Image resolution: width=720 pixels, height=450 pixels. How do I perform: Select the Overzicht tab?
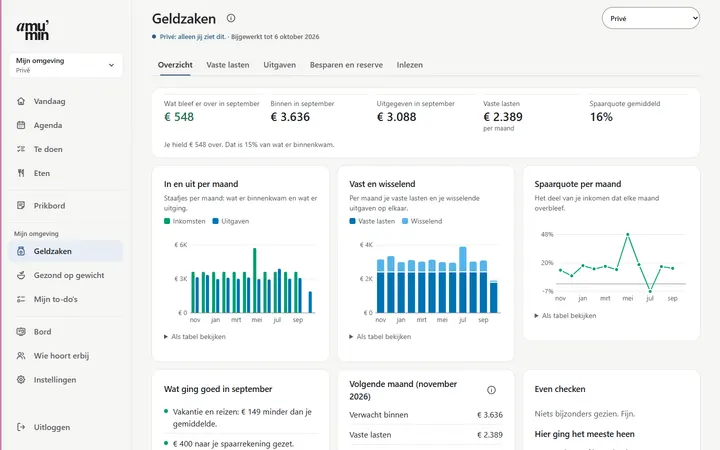(175, 65)
